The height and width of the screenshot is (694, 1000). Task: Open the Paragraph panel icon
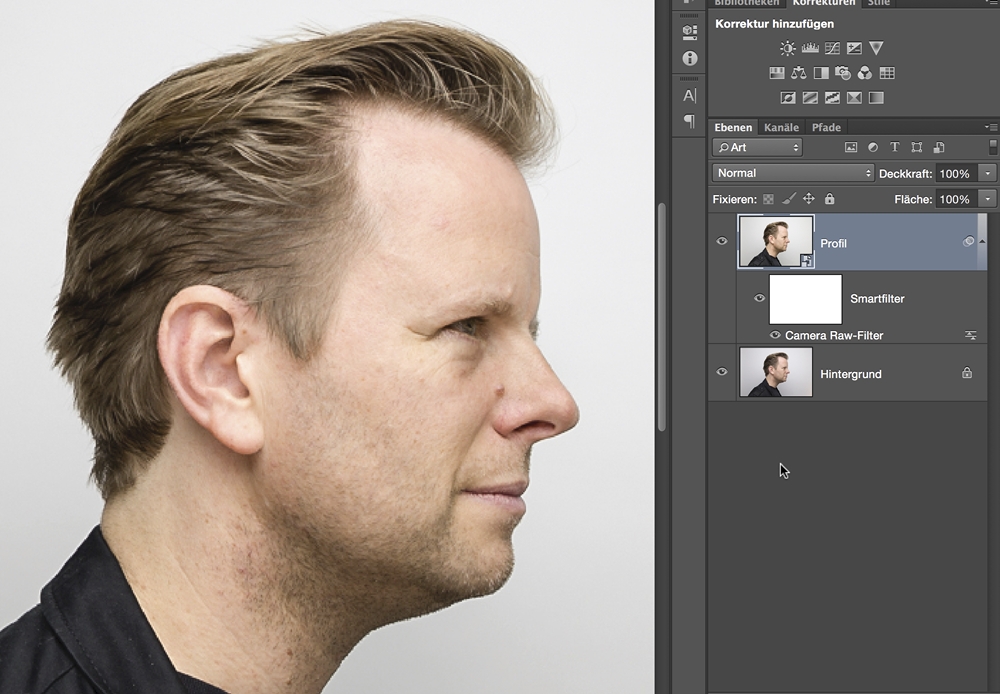click(x=689, y=121)
